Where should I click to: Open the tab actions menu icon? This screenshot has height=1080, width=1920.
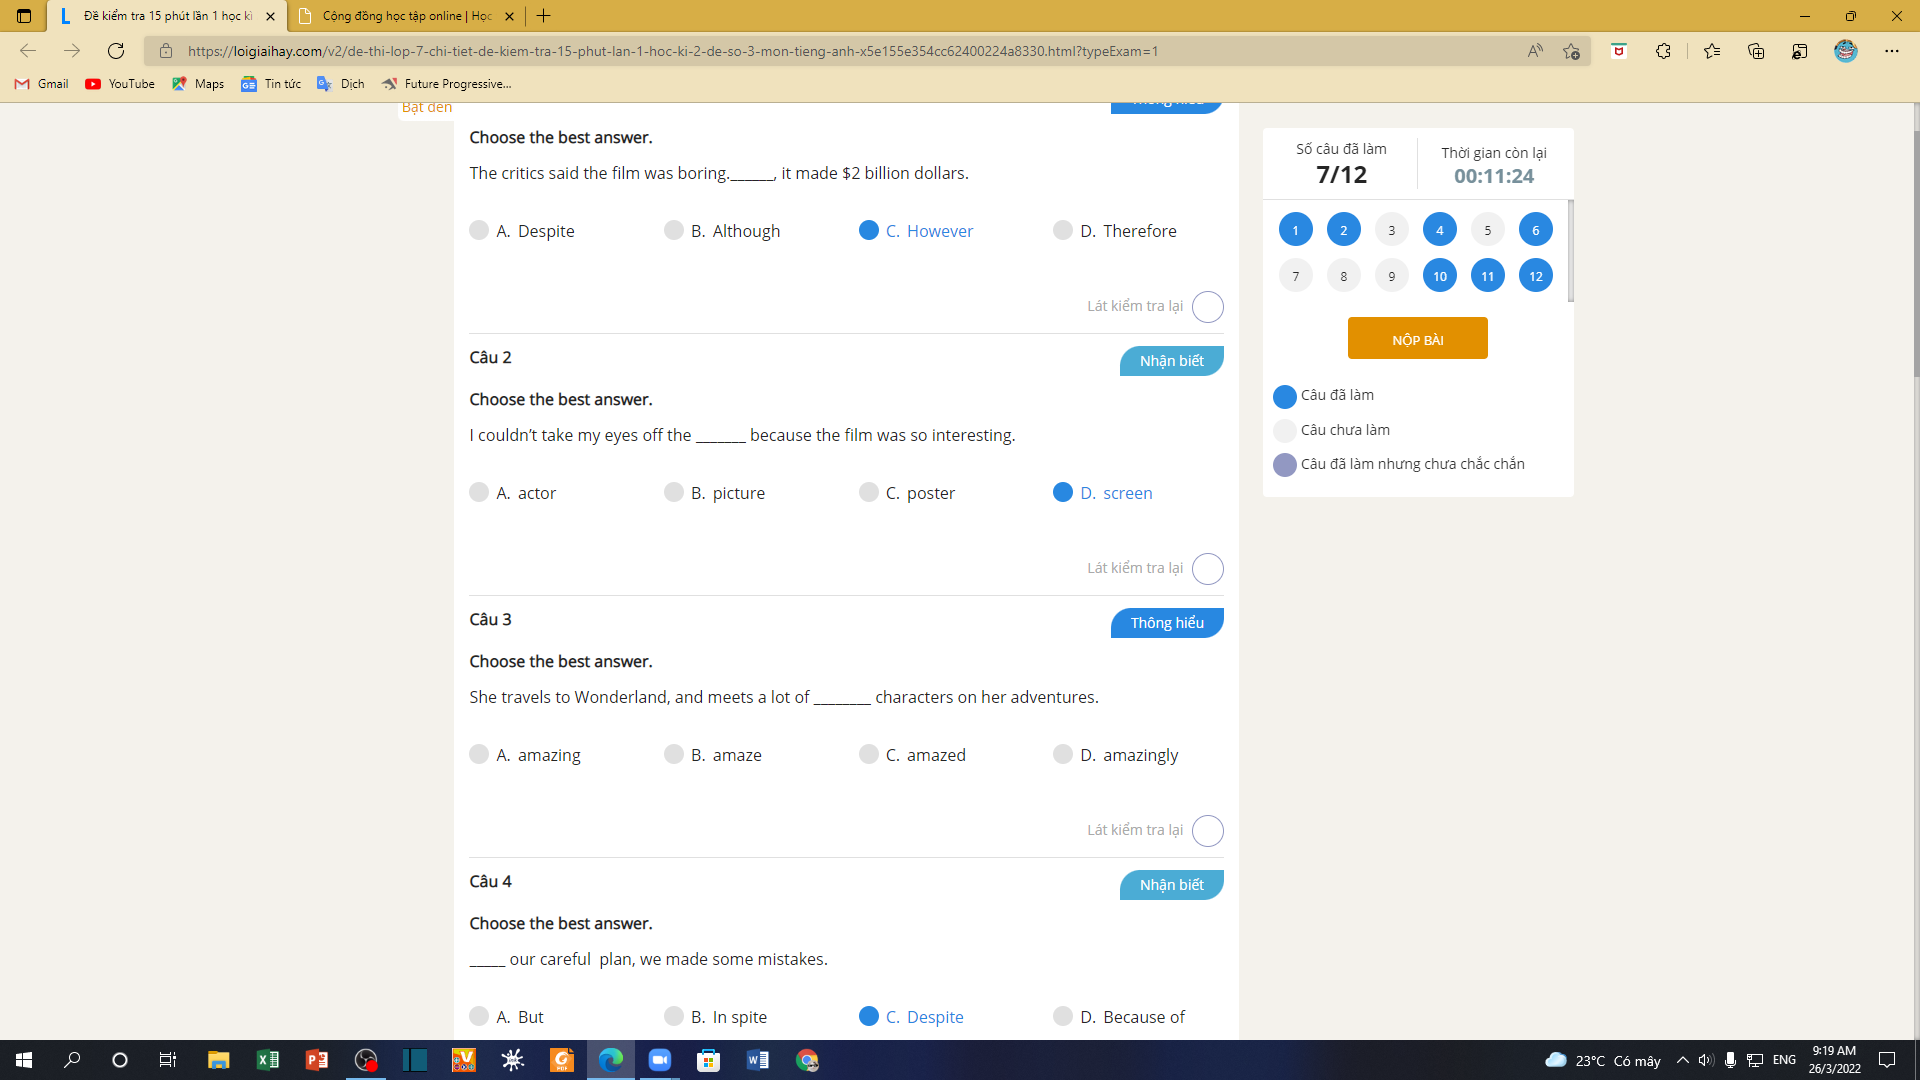[24, 16]
